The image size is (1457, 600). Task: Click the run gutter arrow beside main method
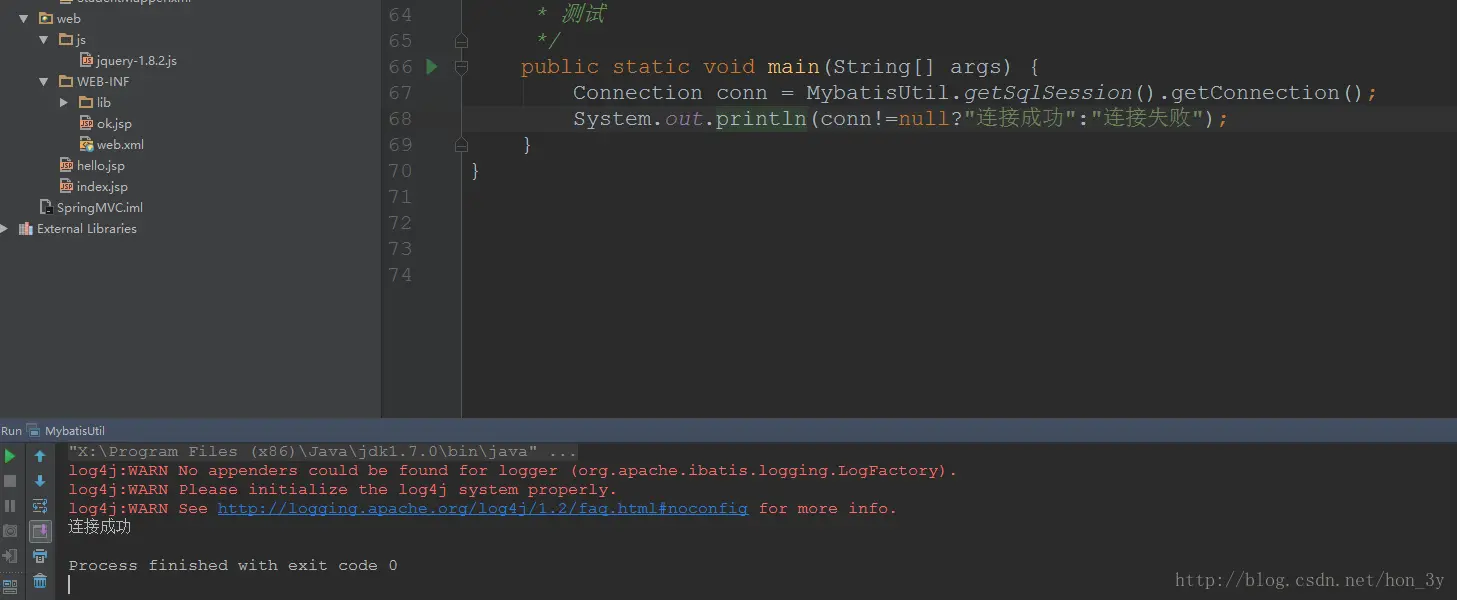[432, 67]
